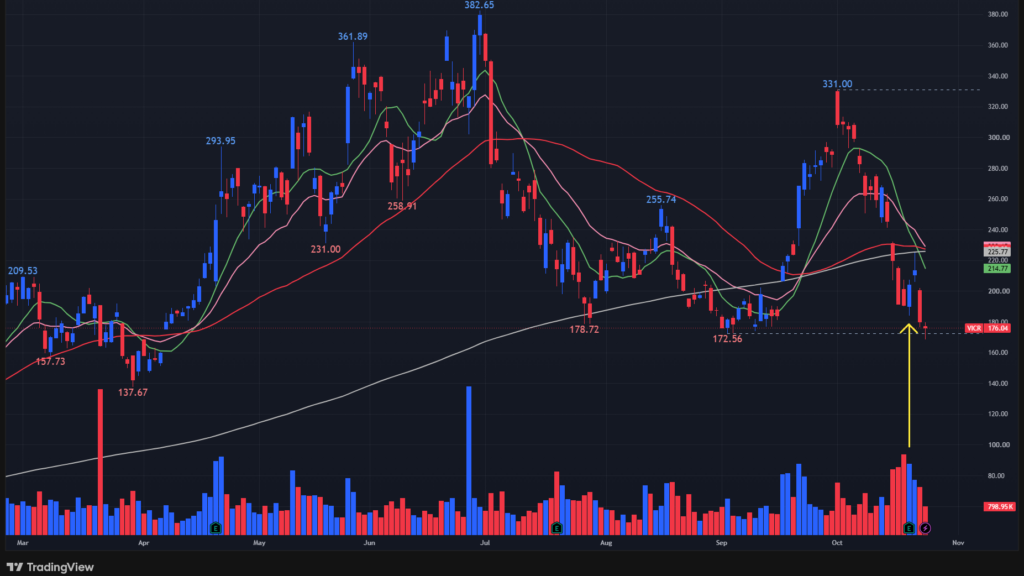Click Mar on the time axis
This screenshot has height=576, width=1024.
pyautogui.click(x=23, y=543)
